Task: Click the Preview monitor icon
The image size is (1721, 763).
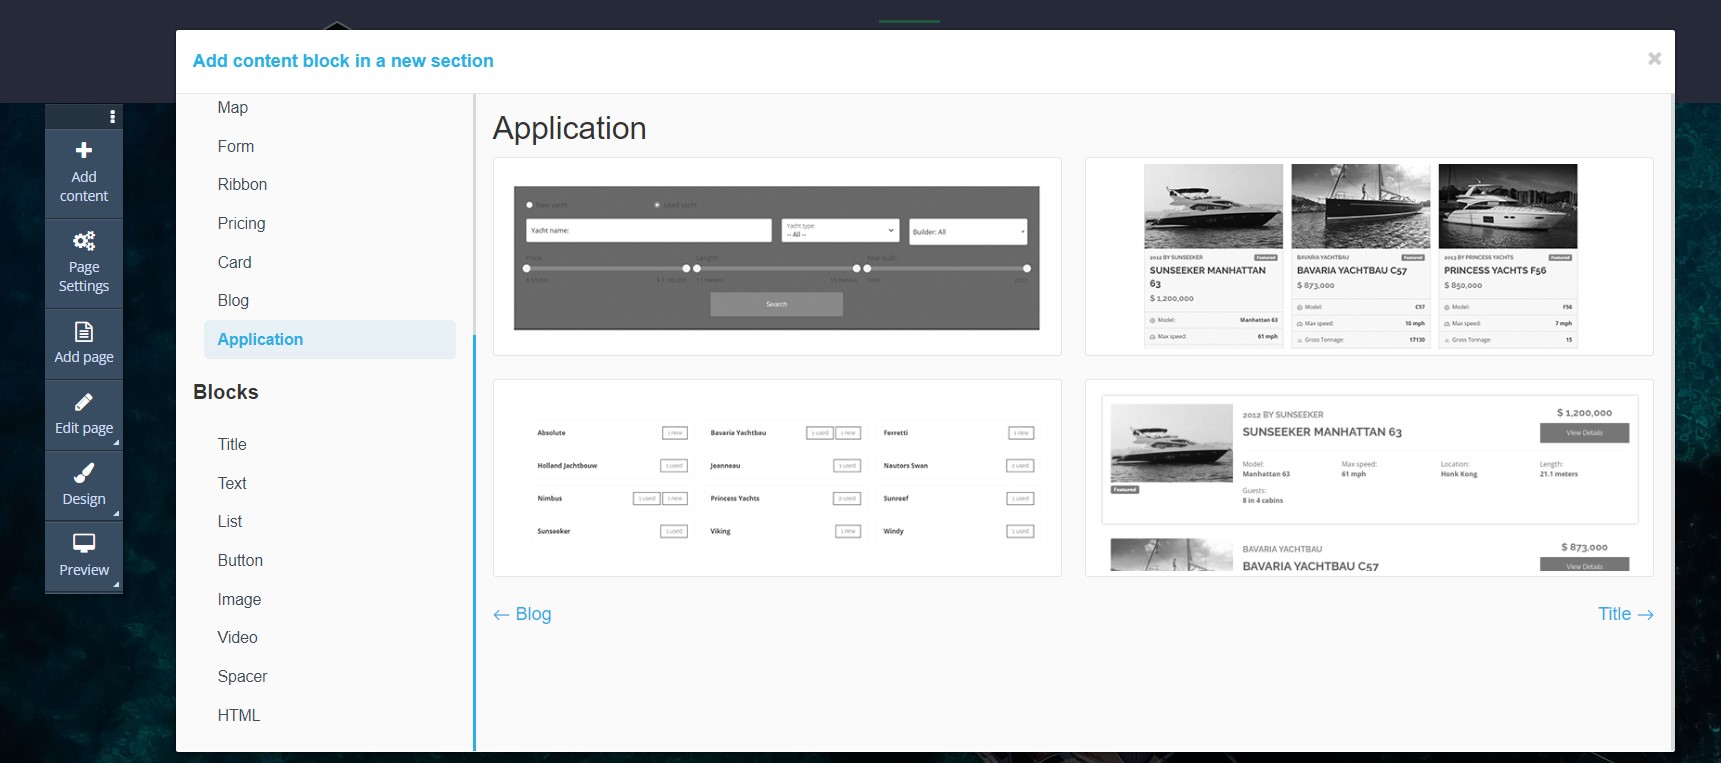Action: click(84, 543)
